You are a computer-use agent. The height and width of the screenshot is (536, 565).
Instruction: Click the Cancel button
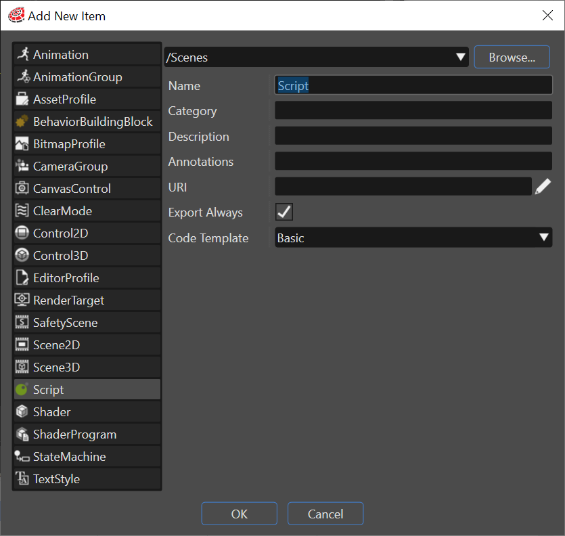(x=325, y=514)
